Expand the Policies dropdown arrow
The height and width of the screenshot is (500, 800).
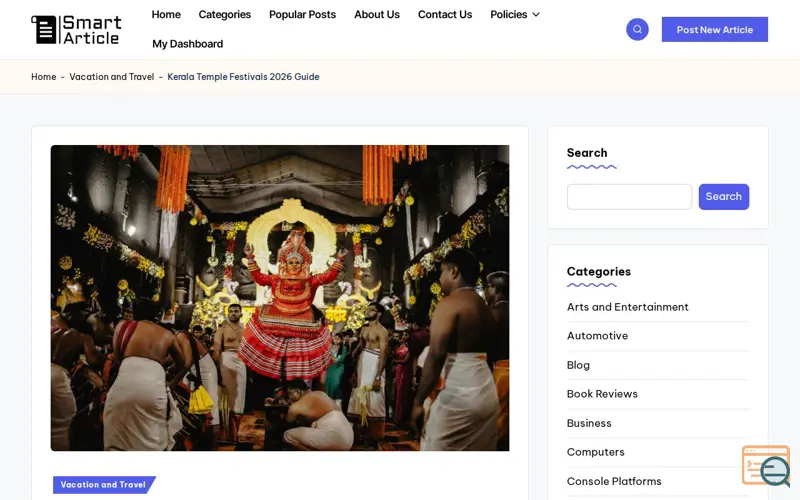tap(536, 15)
